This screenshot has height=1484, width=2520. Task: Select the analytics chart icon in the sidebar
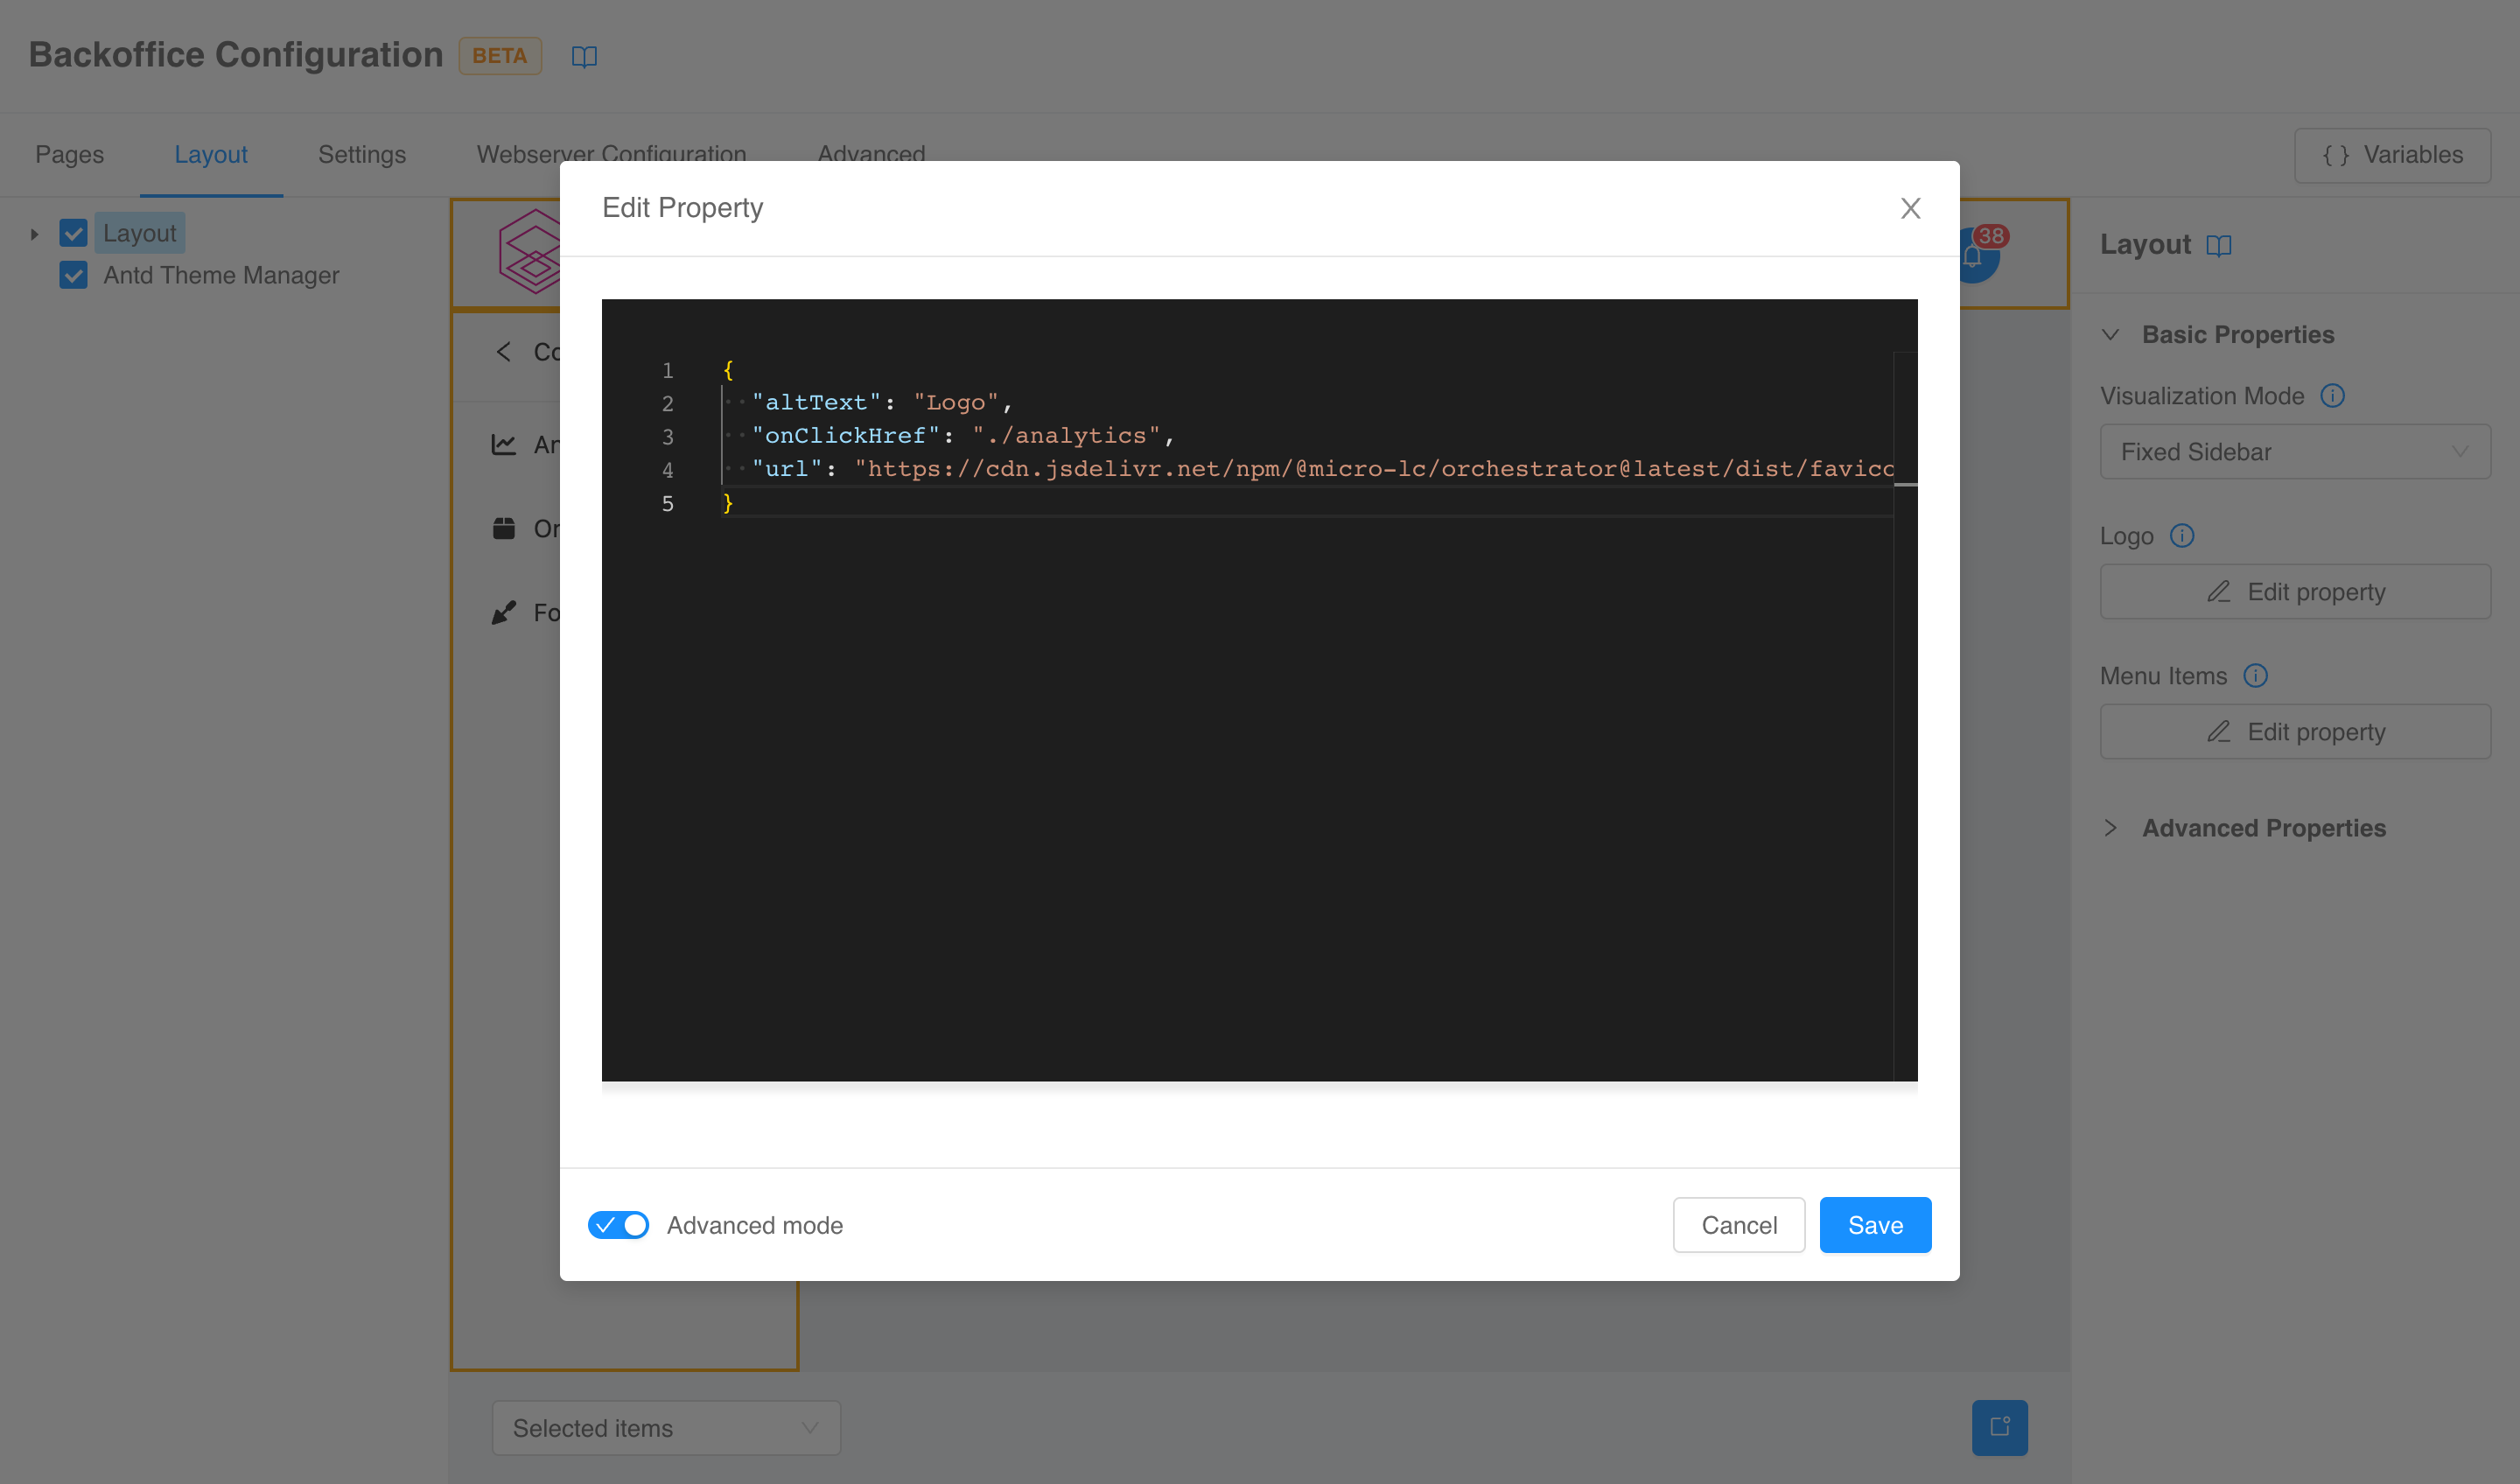(x=505, y=444)
